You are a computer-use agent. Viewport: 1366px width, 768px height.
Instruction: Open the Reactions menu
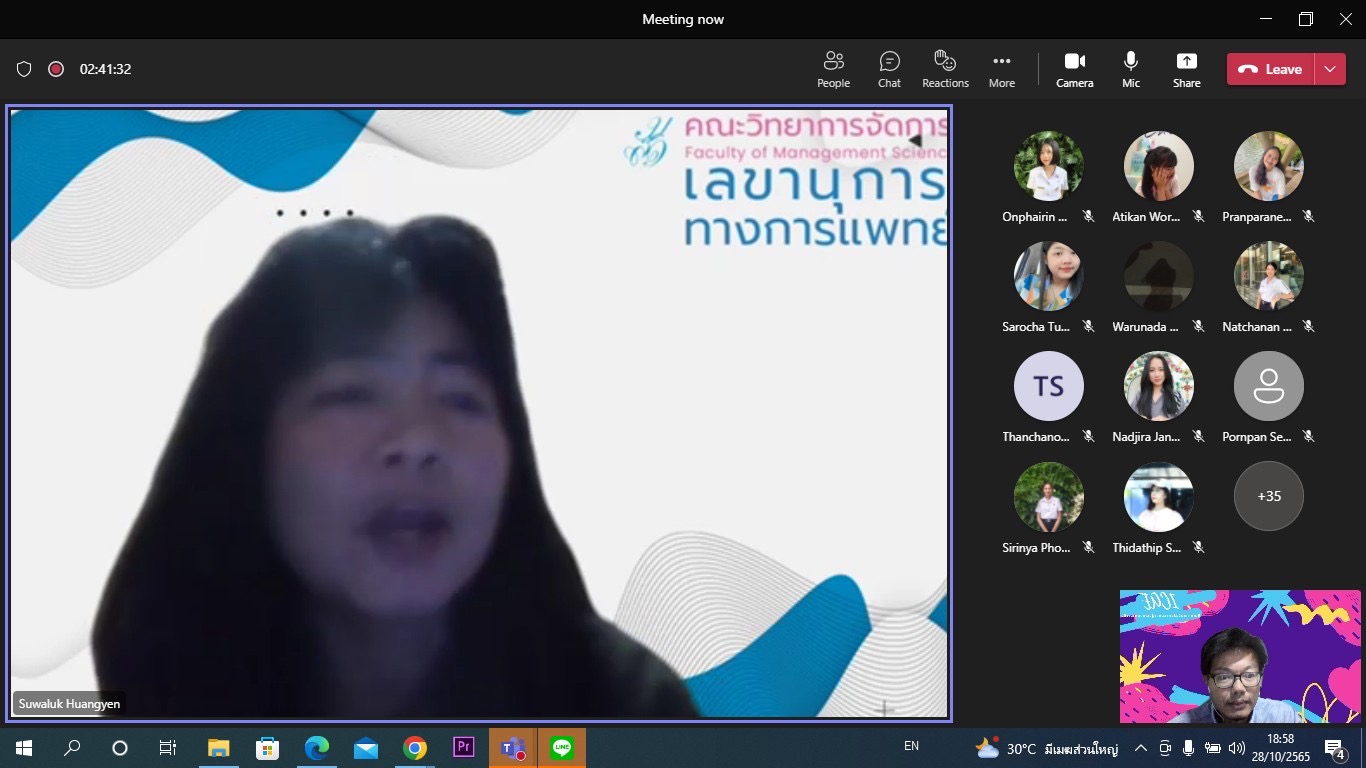click(945, 69)
